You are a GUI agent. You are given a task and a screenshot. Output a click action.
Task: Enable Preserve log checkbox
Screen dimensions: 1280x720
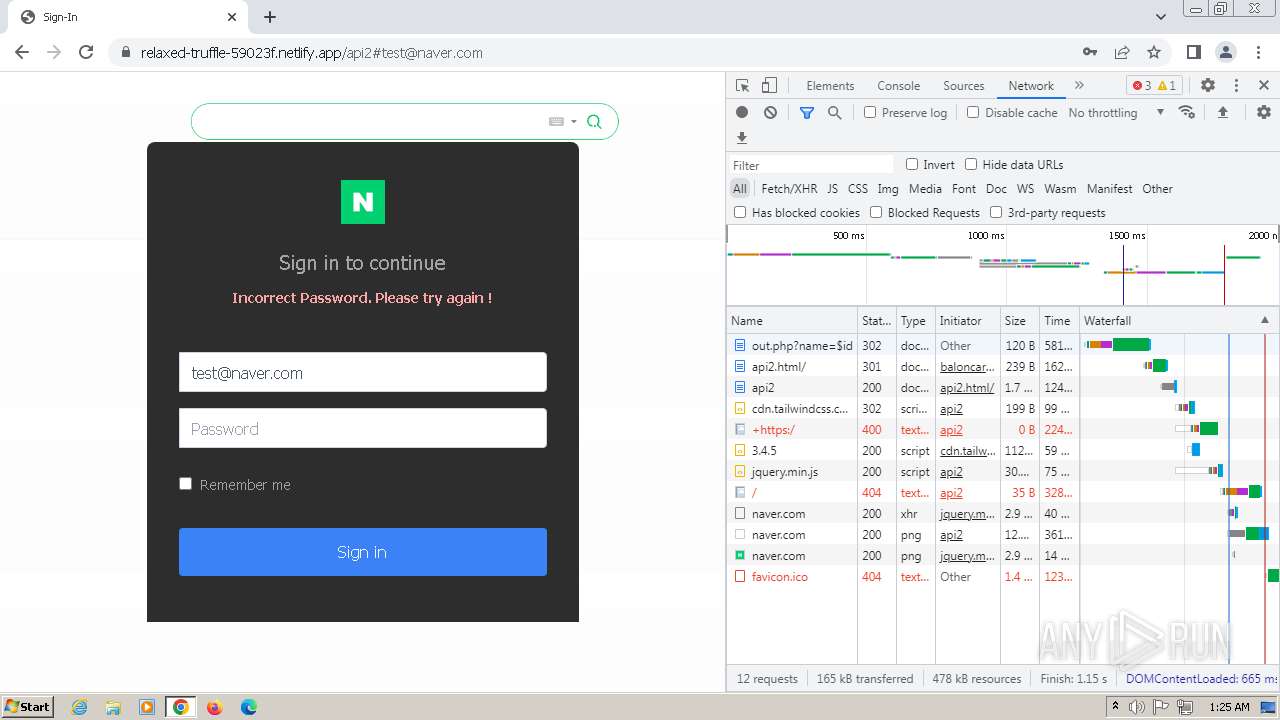(870, 113)
